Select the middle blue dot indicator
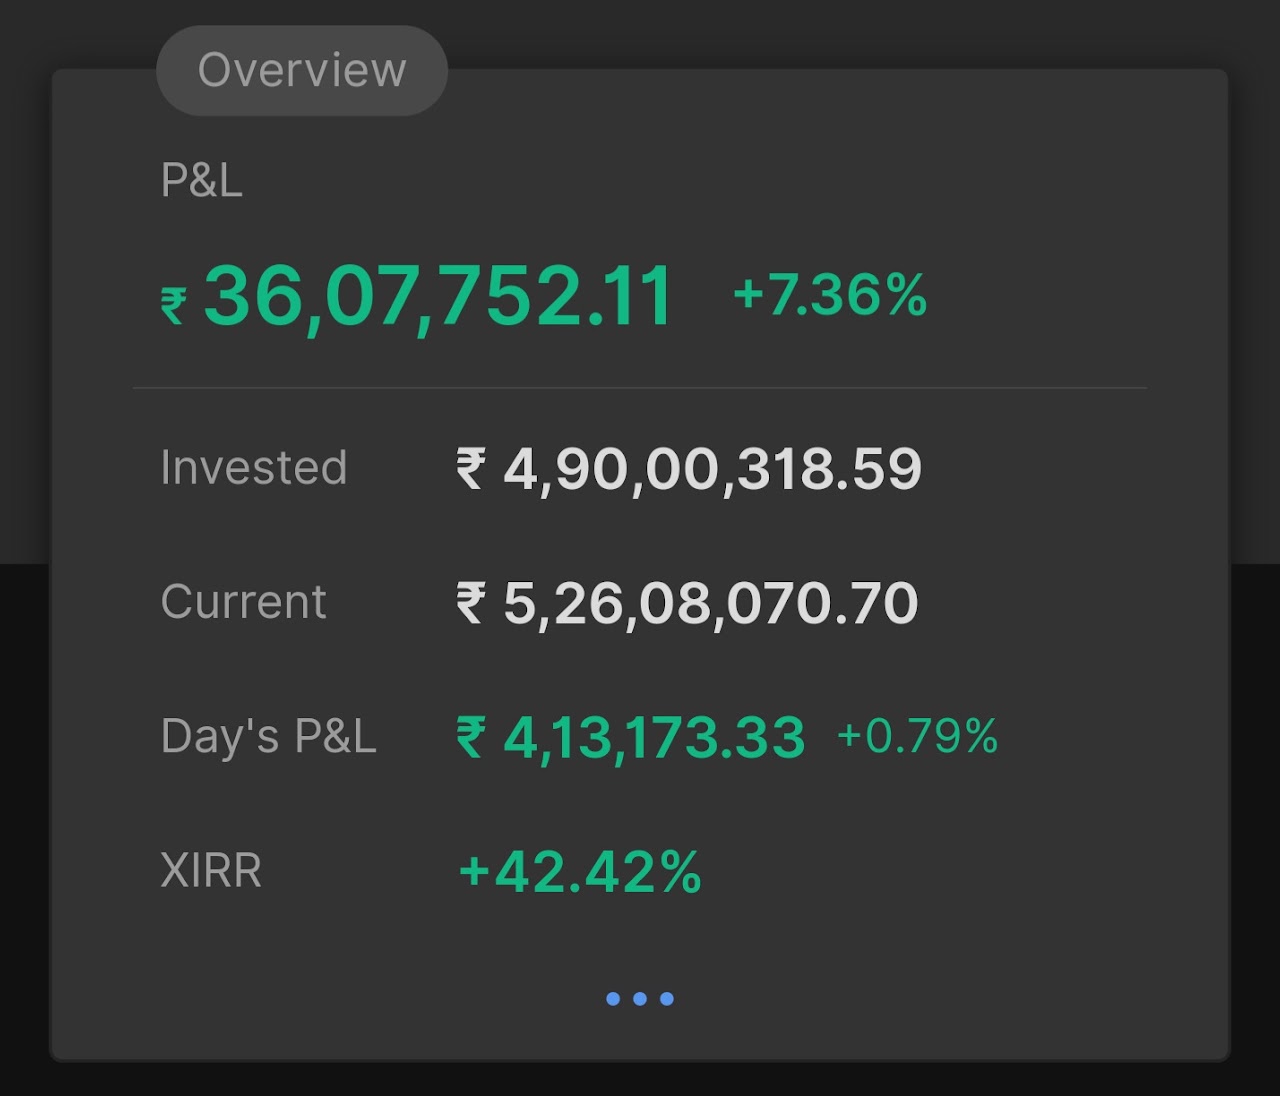 click(640, 998)
